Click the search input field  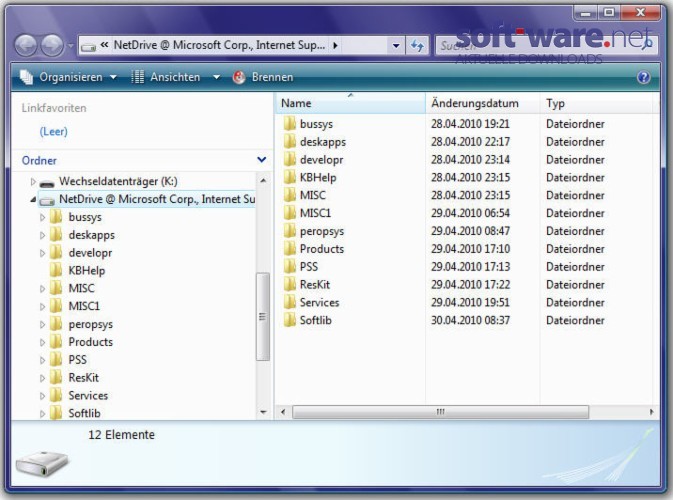[546, 45]
